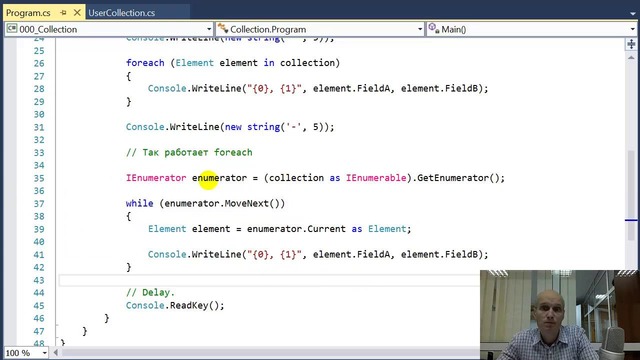Click the vertical scrollbar up arrow

[631, 58]
